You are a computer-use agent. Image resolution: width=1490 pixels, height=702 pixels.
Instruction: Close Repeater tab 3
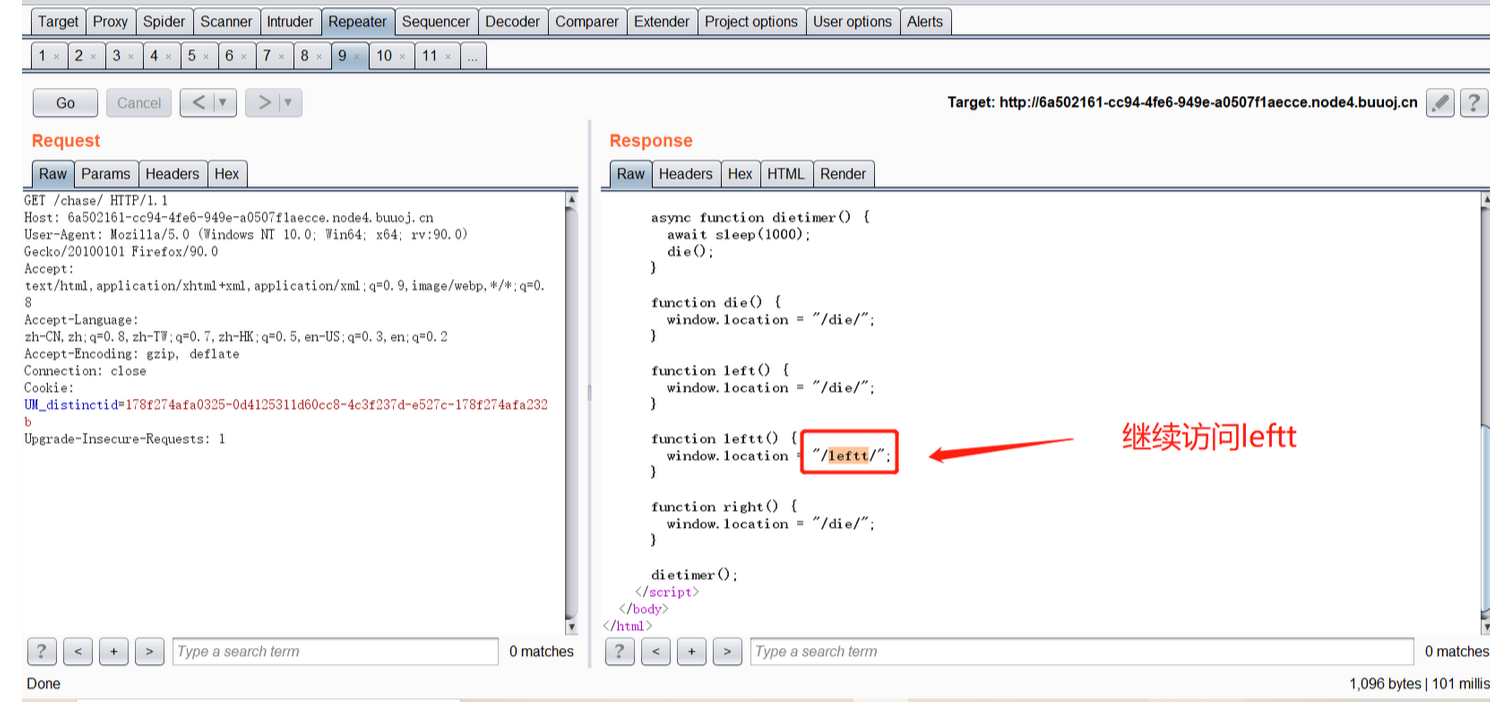pos(131,57)
